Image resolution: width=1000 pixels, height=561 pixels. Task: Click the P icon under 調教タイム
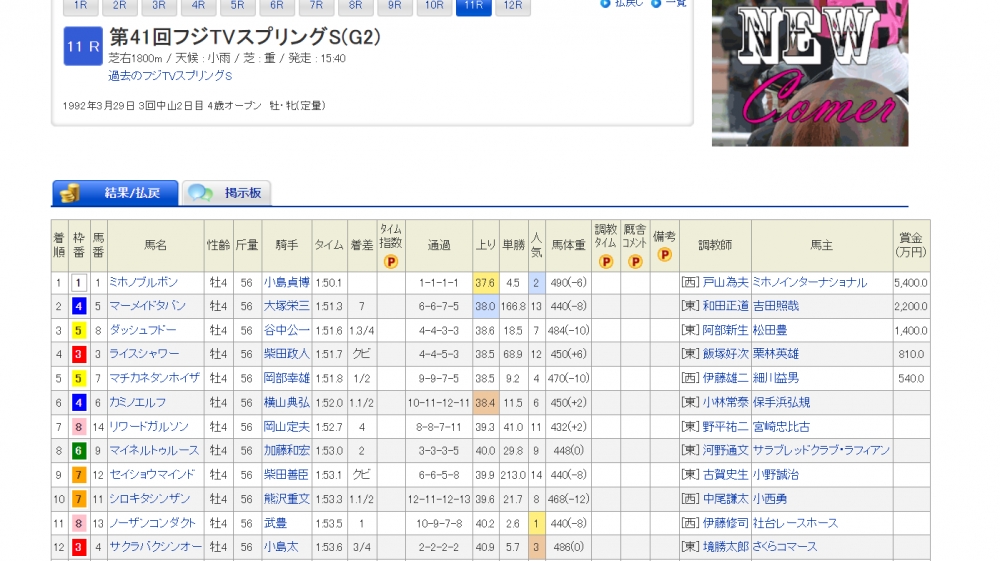(x=606, y=261)
